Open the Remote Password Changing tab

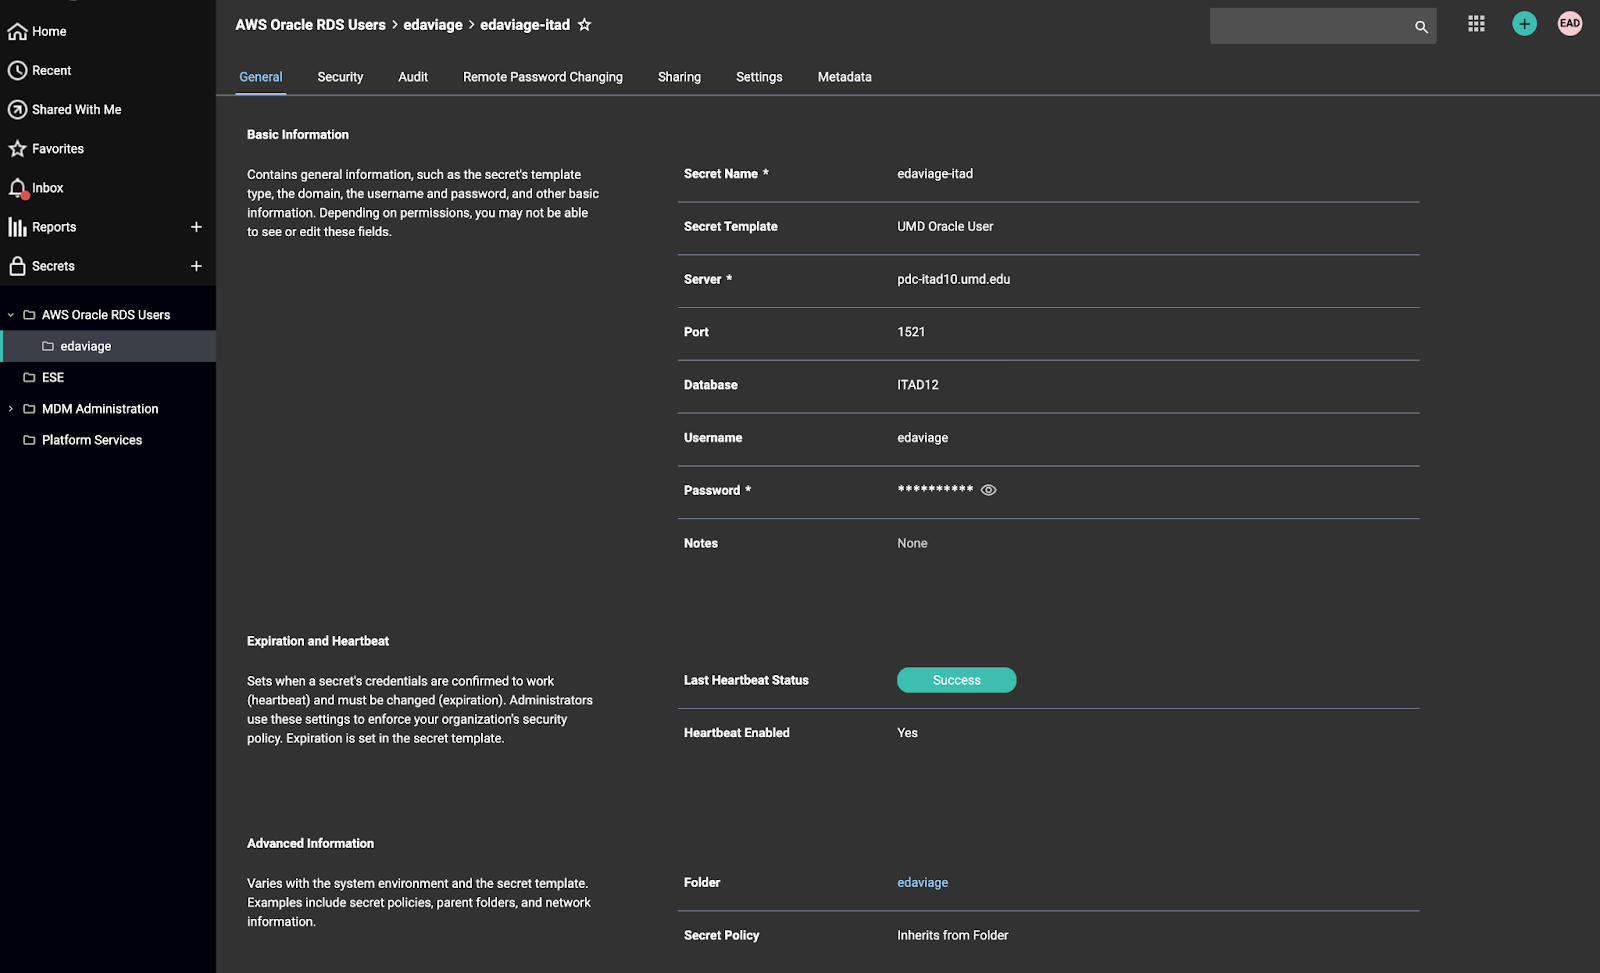[x=542, y=77]
